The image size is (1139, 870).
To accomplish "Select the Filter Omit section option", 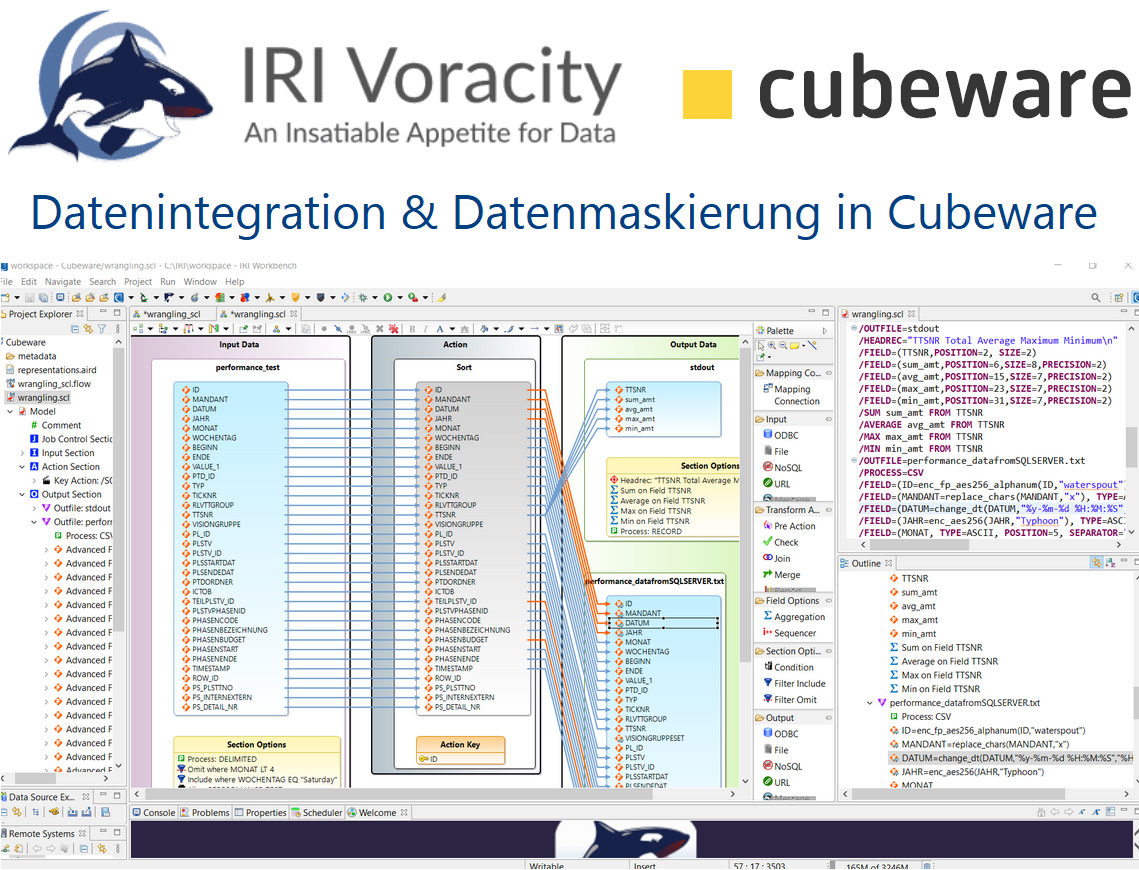I will [x=790, y=699].
